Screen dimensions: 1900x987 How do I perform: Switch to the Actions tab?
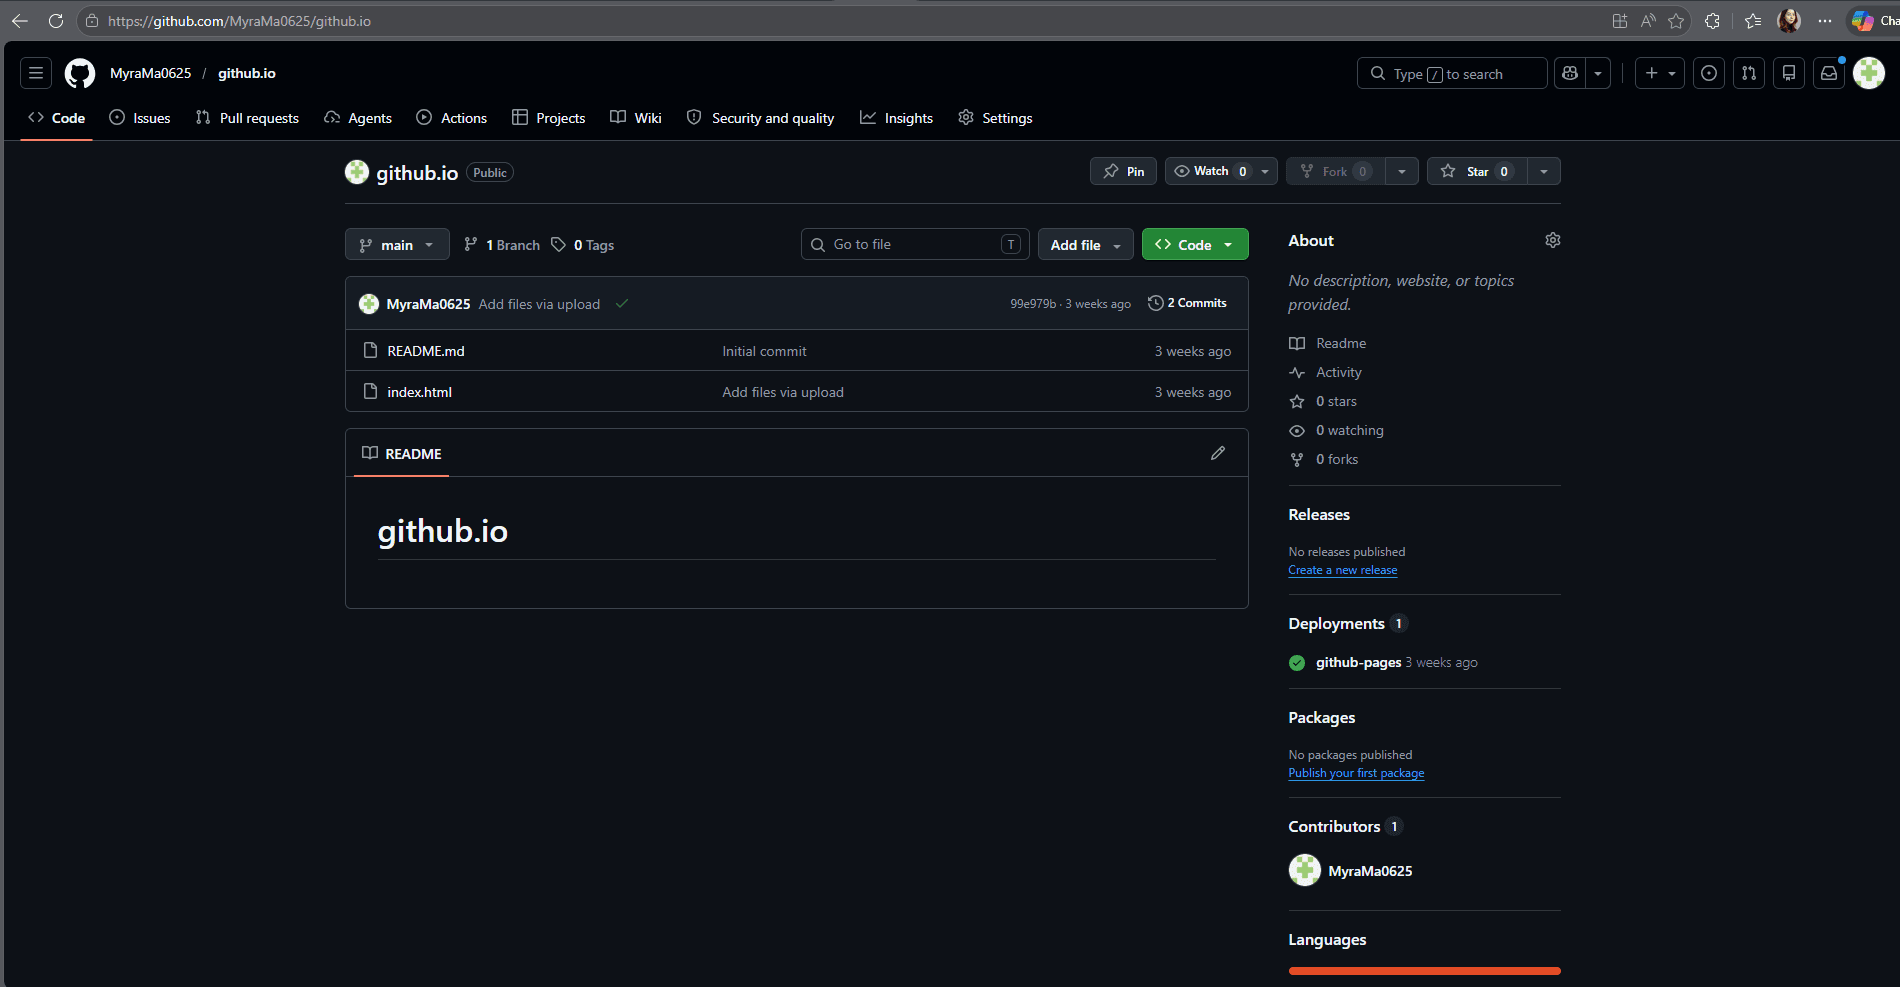click(452, 118)
